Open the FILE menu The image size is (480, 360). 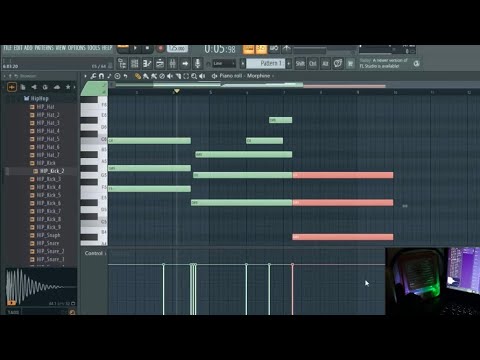[x=7, y=48]
